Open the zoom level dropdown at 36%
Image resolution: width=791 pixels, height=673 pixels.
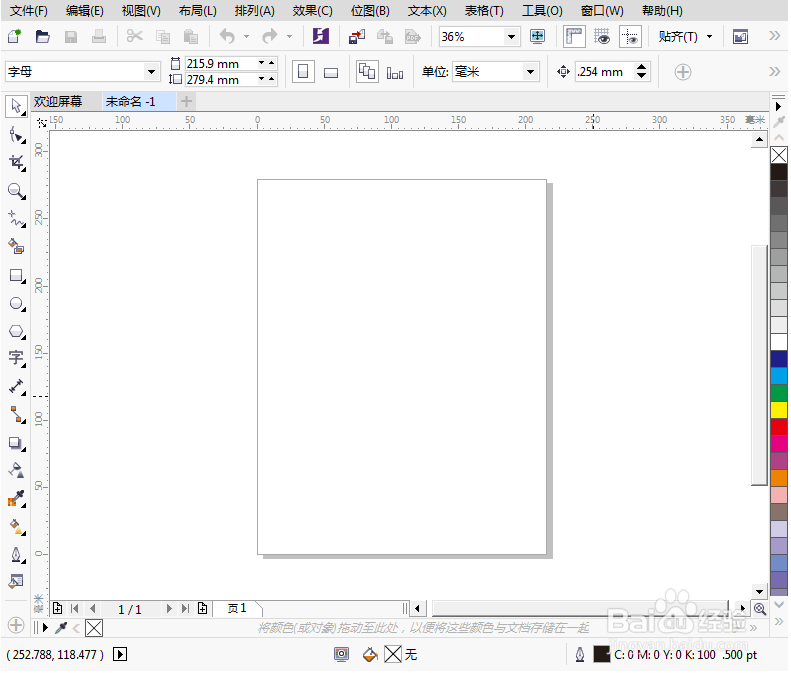[x=511, y=36]
